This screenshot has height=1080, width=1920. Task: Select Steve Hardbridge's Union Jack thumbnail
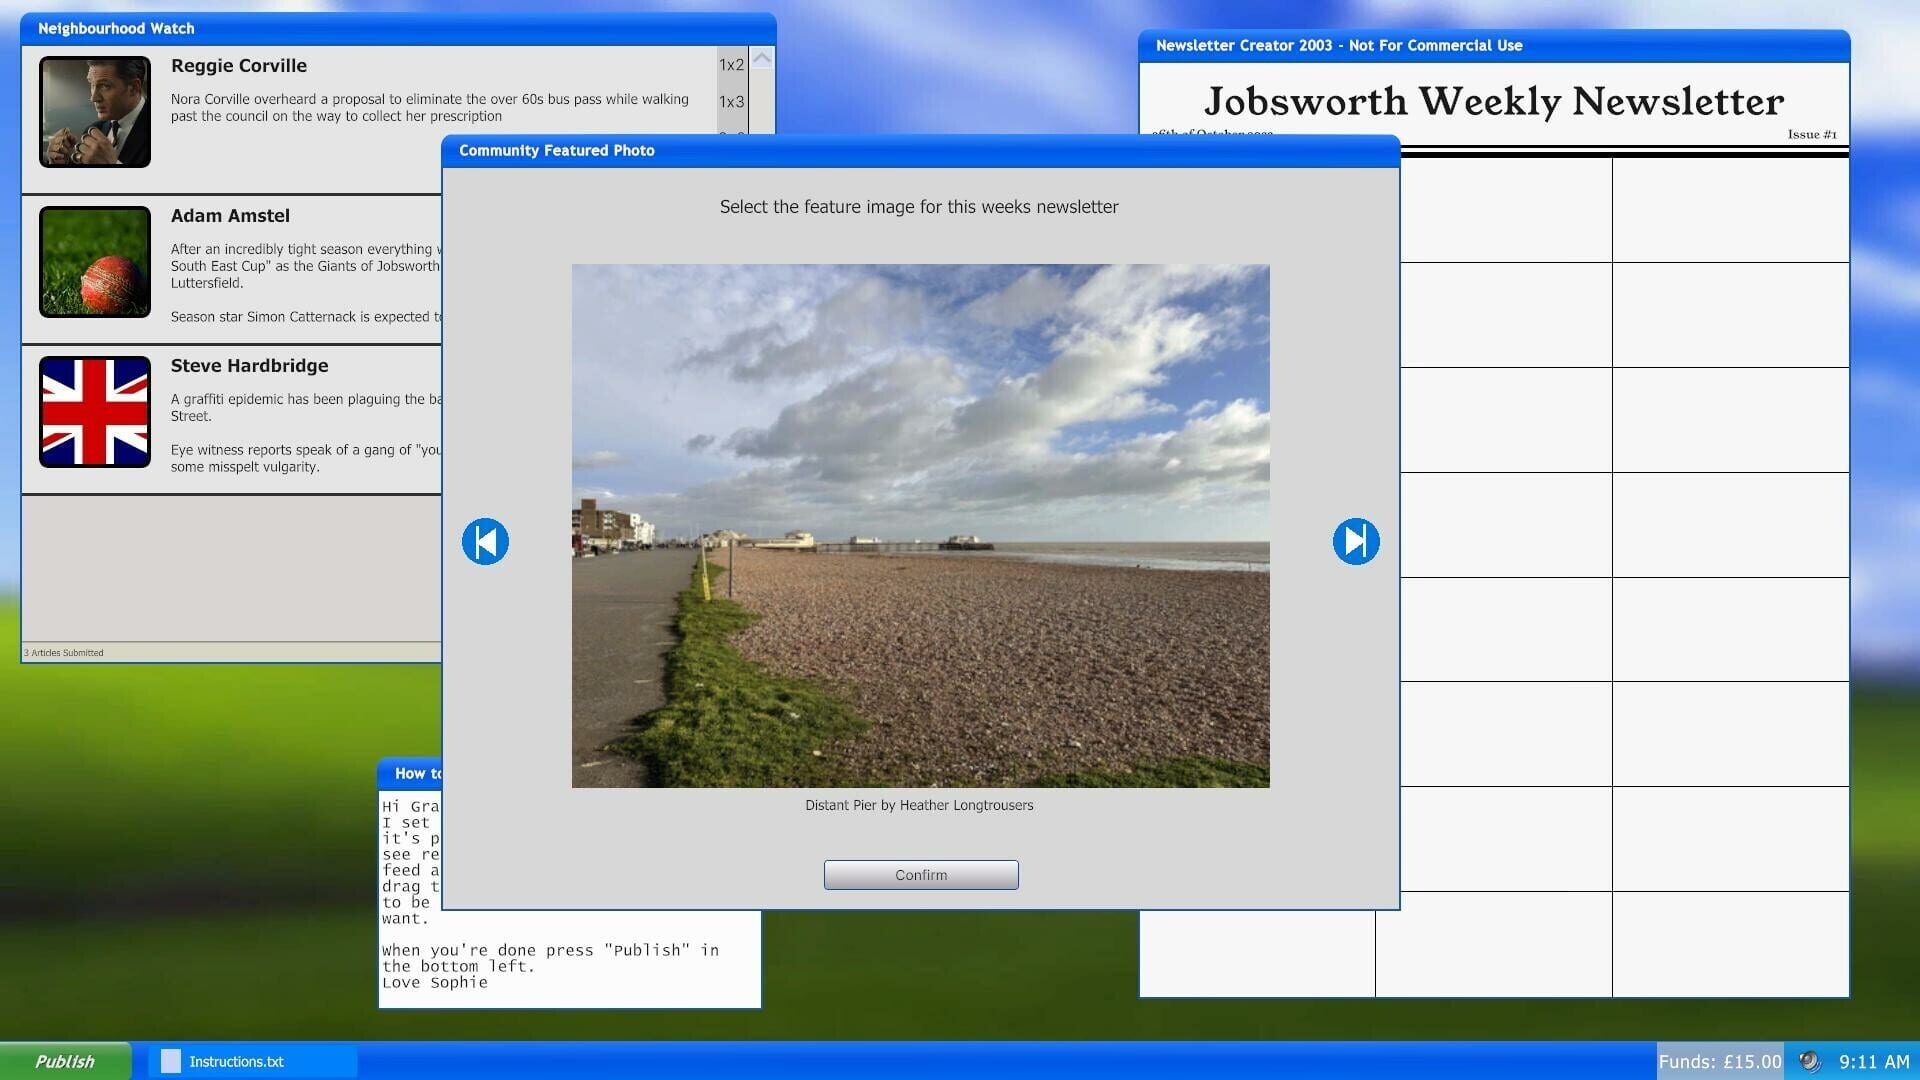[x=95, y=411]
